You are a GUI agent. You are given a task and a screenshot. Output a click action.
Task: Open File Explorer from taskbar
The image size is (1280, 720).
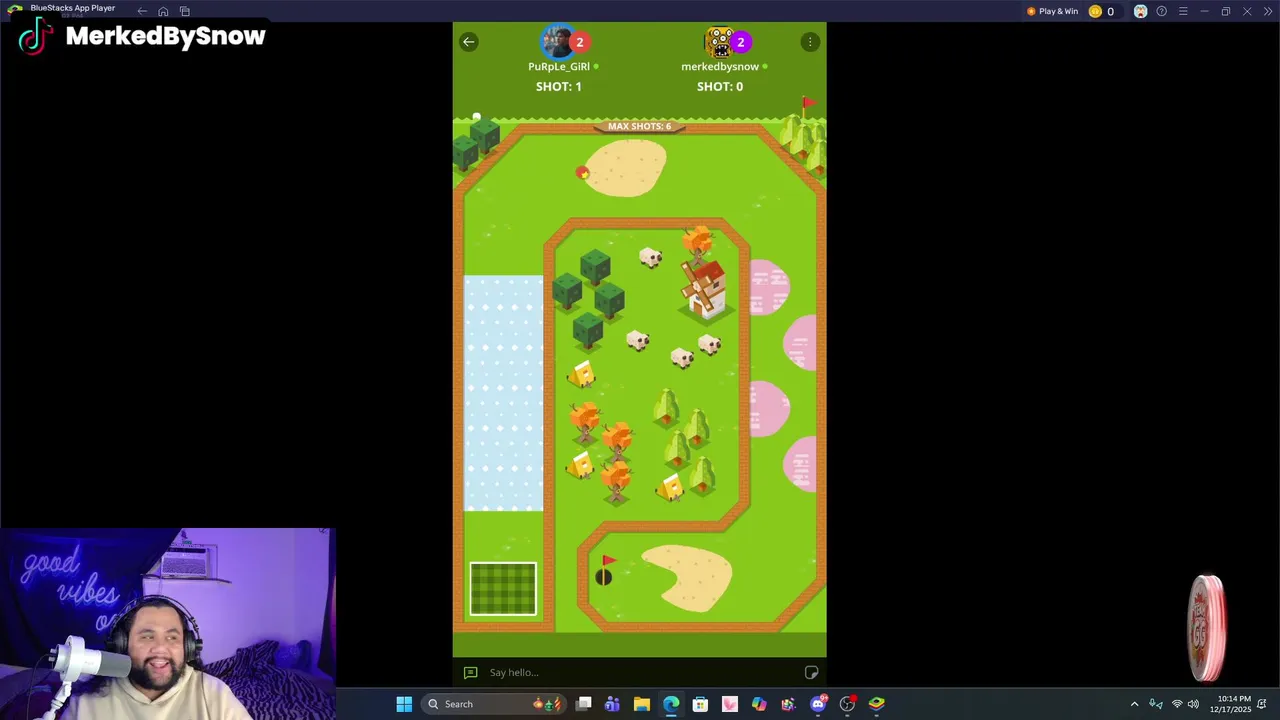point(642,704)
